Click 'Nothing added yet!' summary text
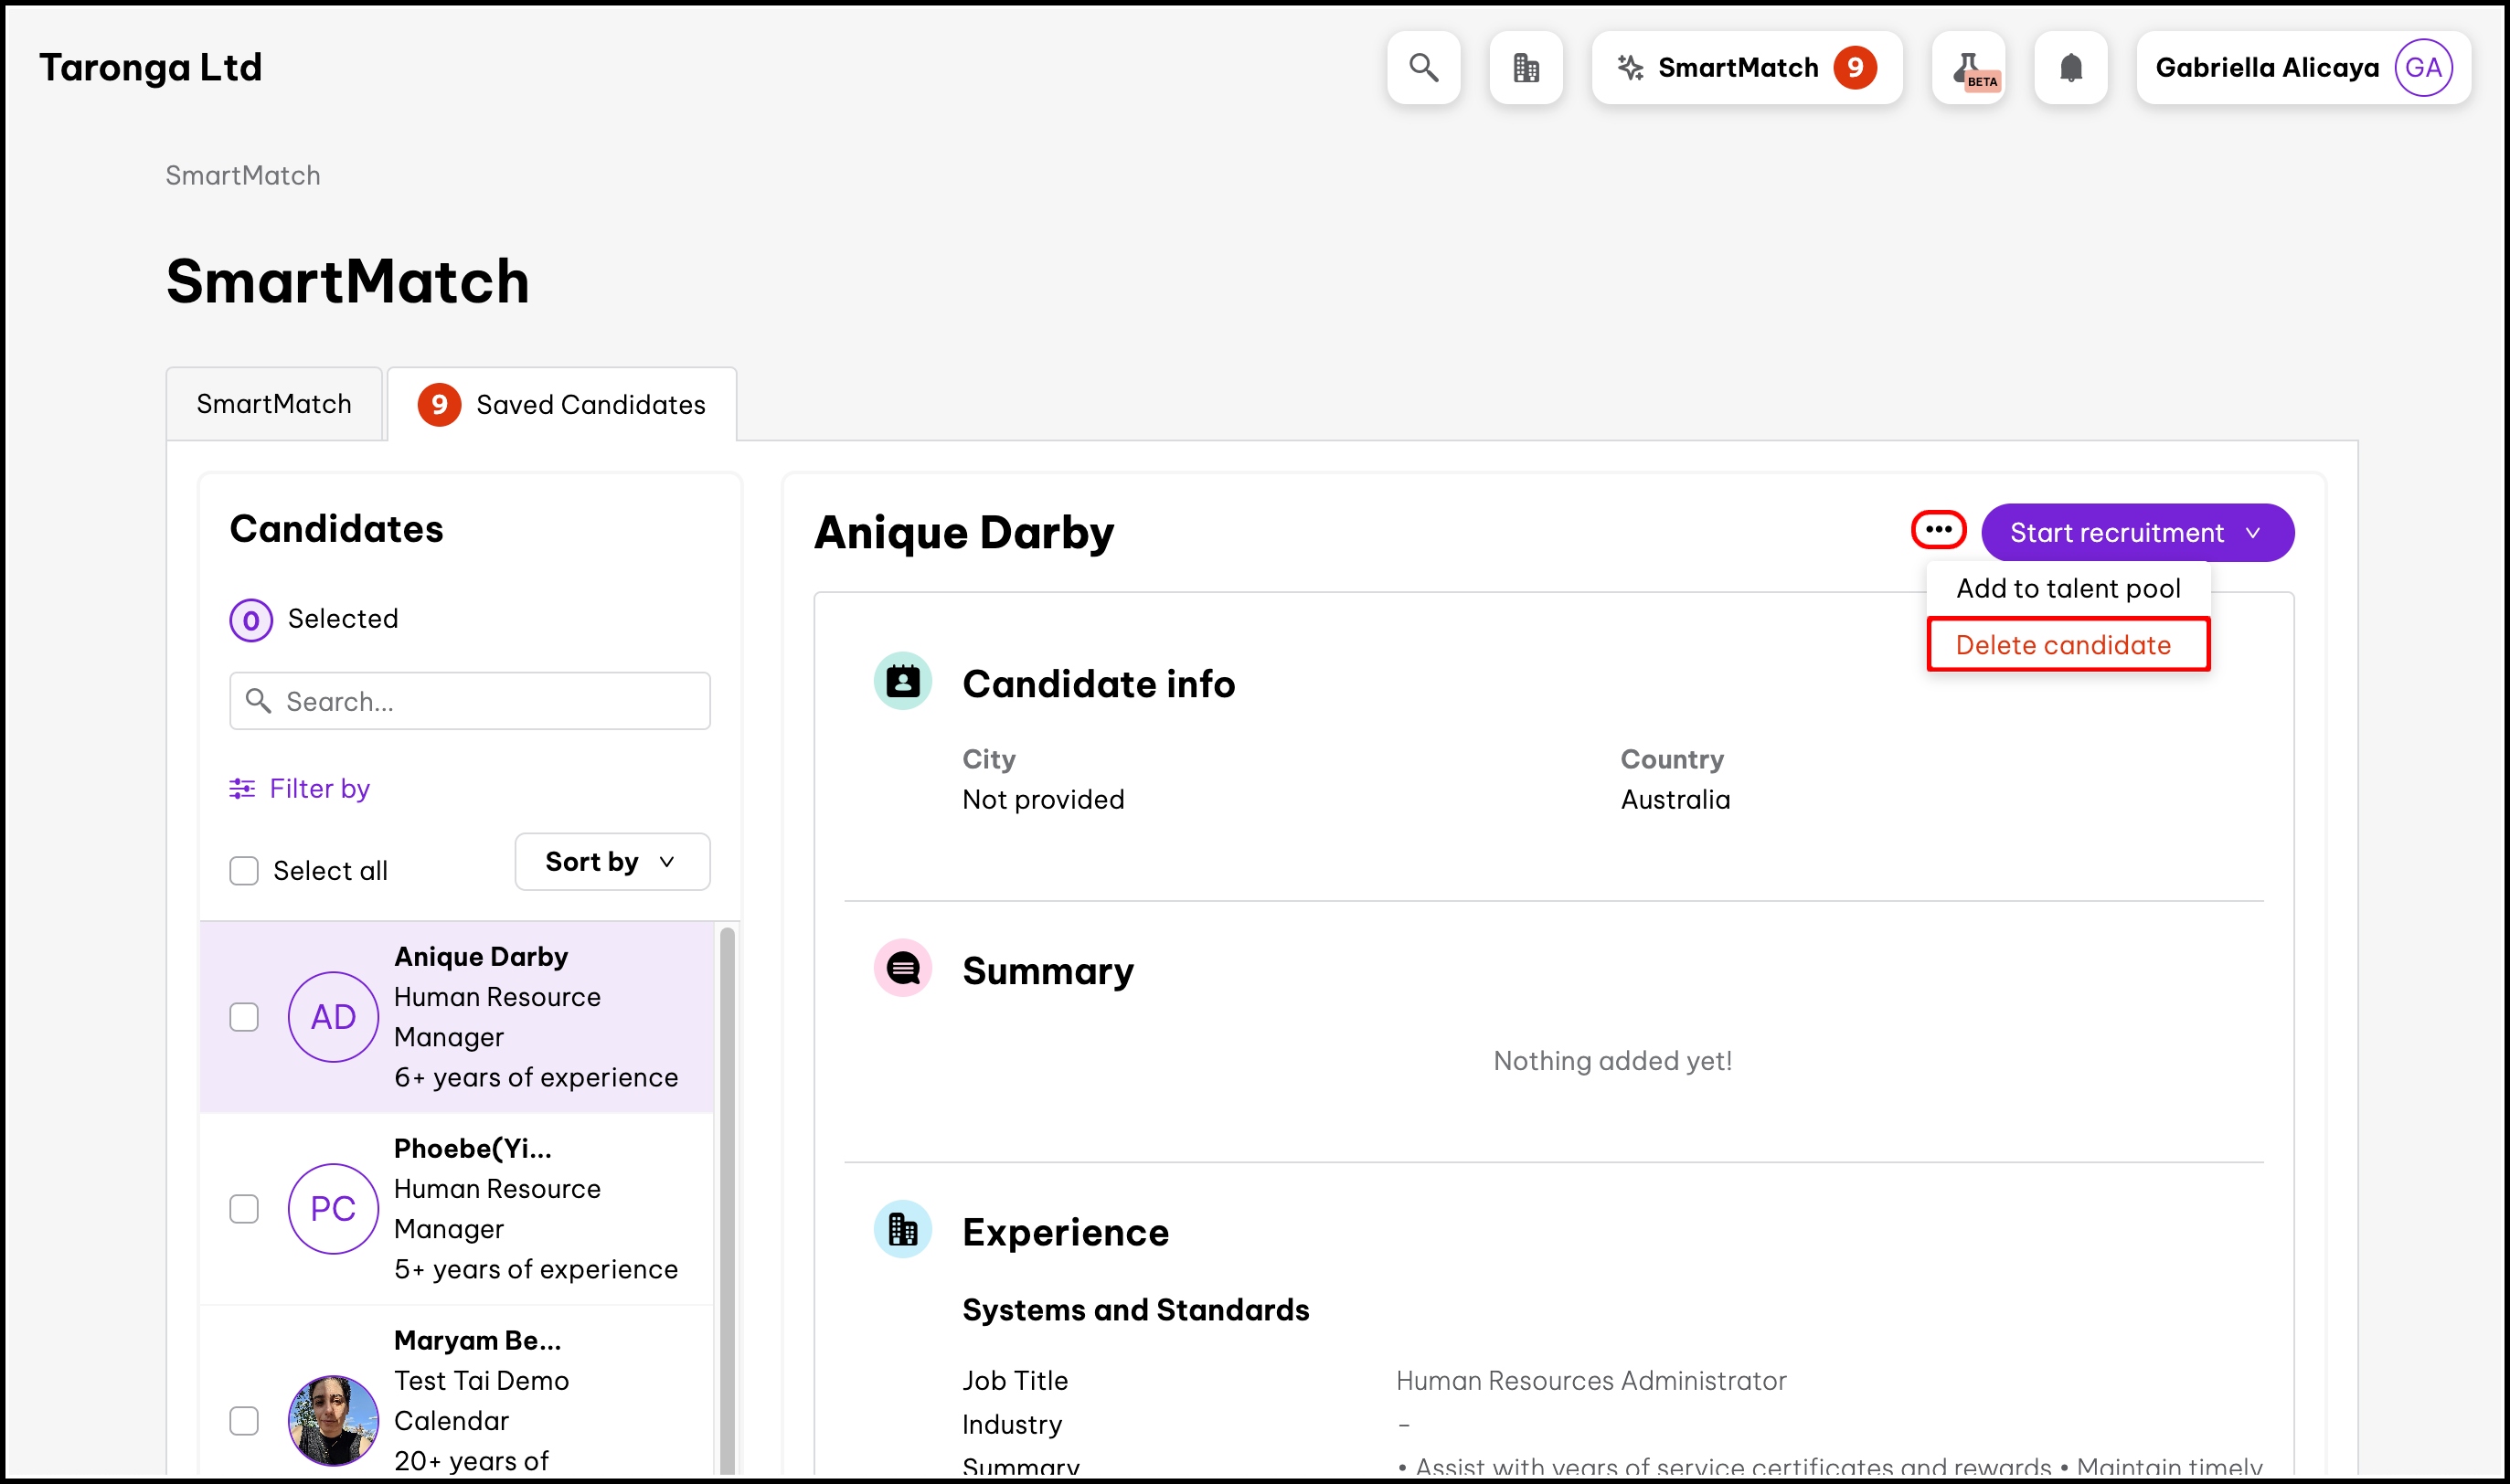This screenshot has height=1484, width=2510. [1613, 1061]
